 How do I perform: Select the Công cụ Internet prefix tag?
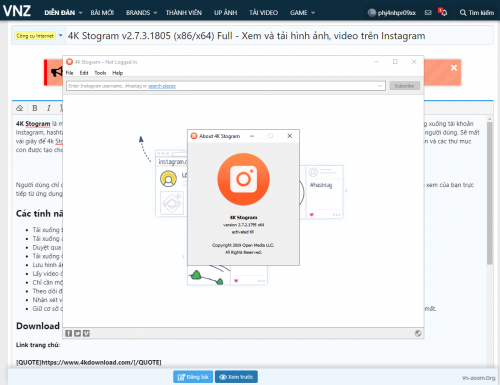pos(35,36)
